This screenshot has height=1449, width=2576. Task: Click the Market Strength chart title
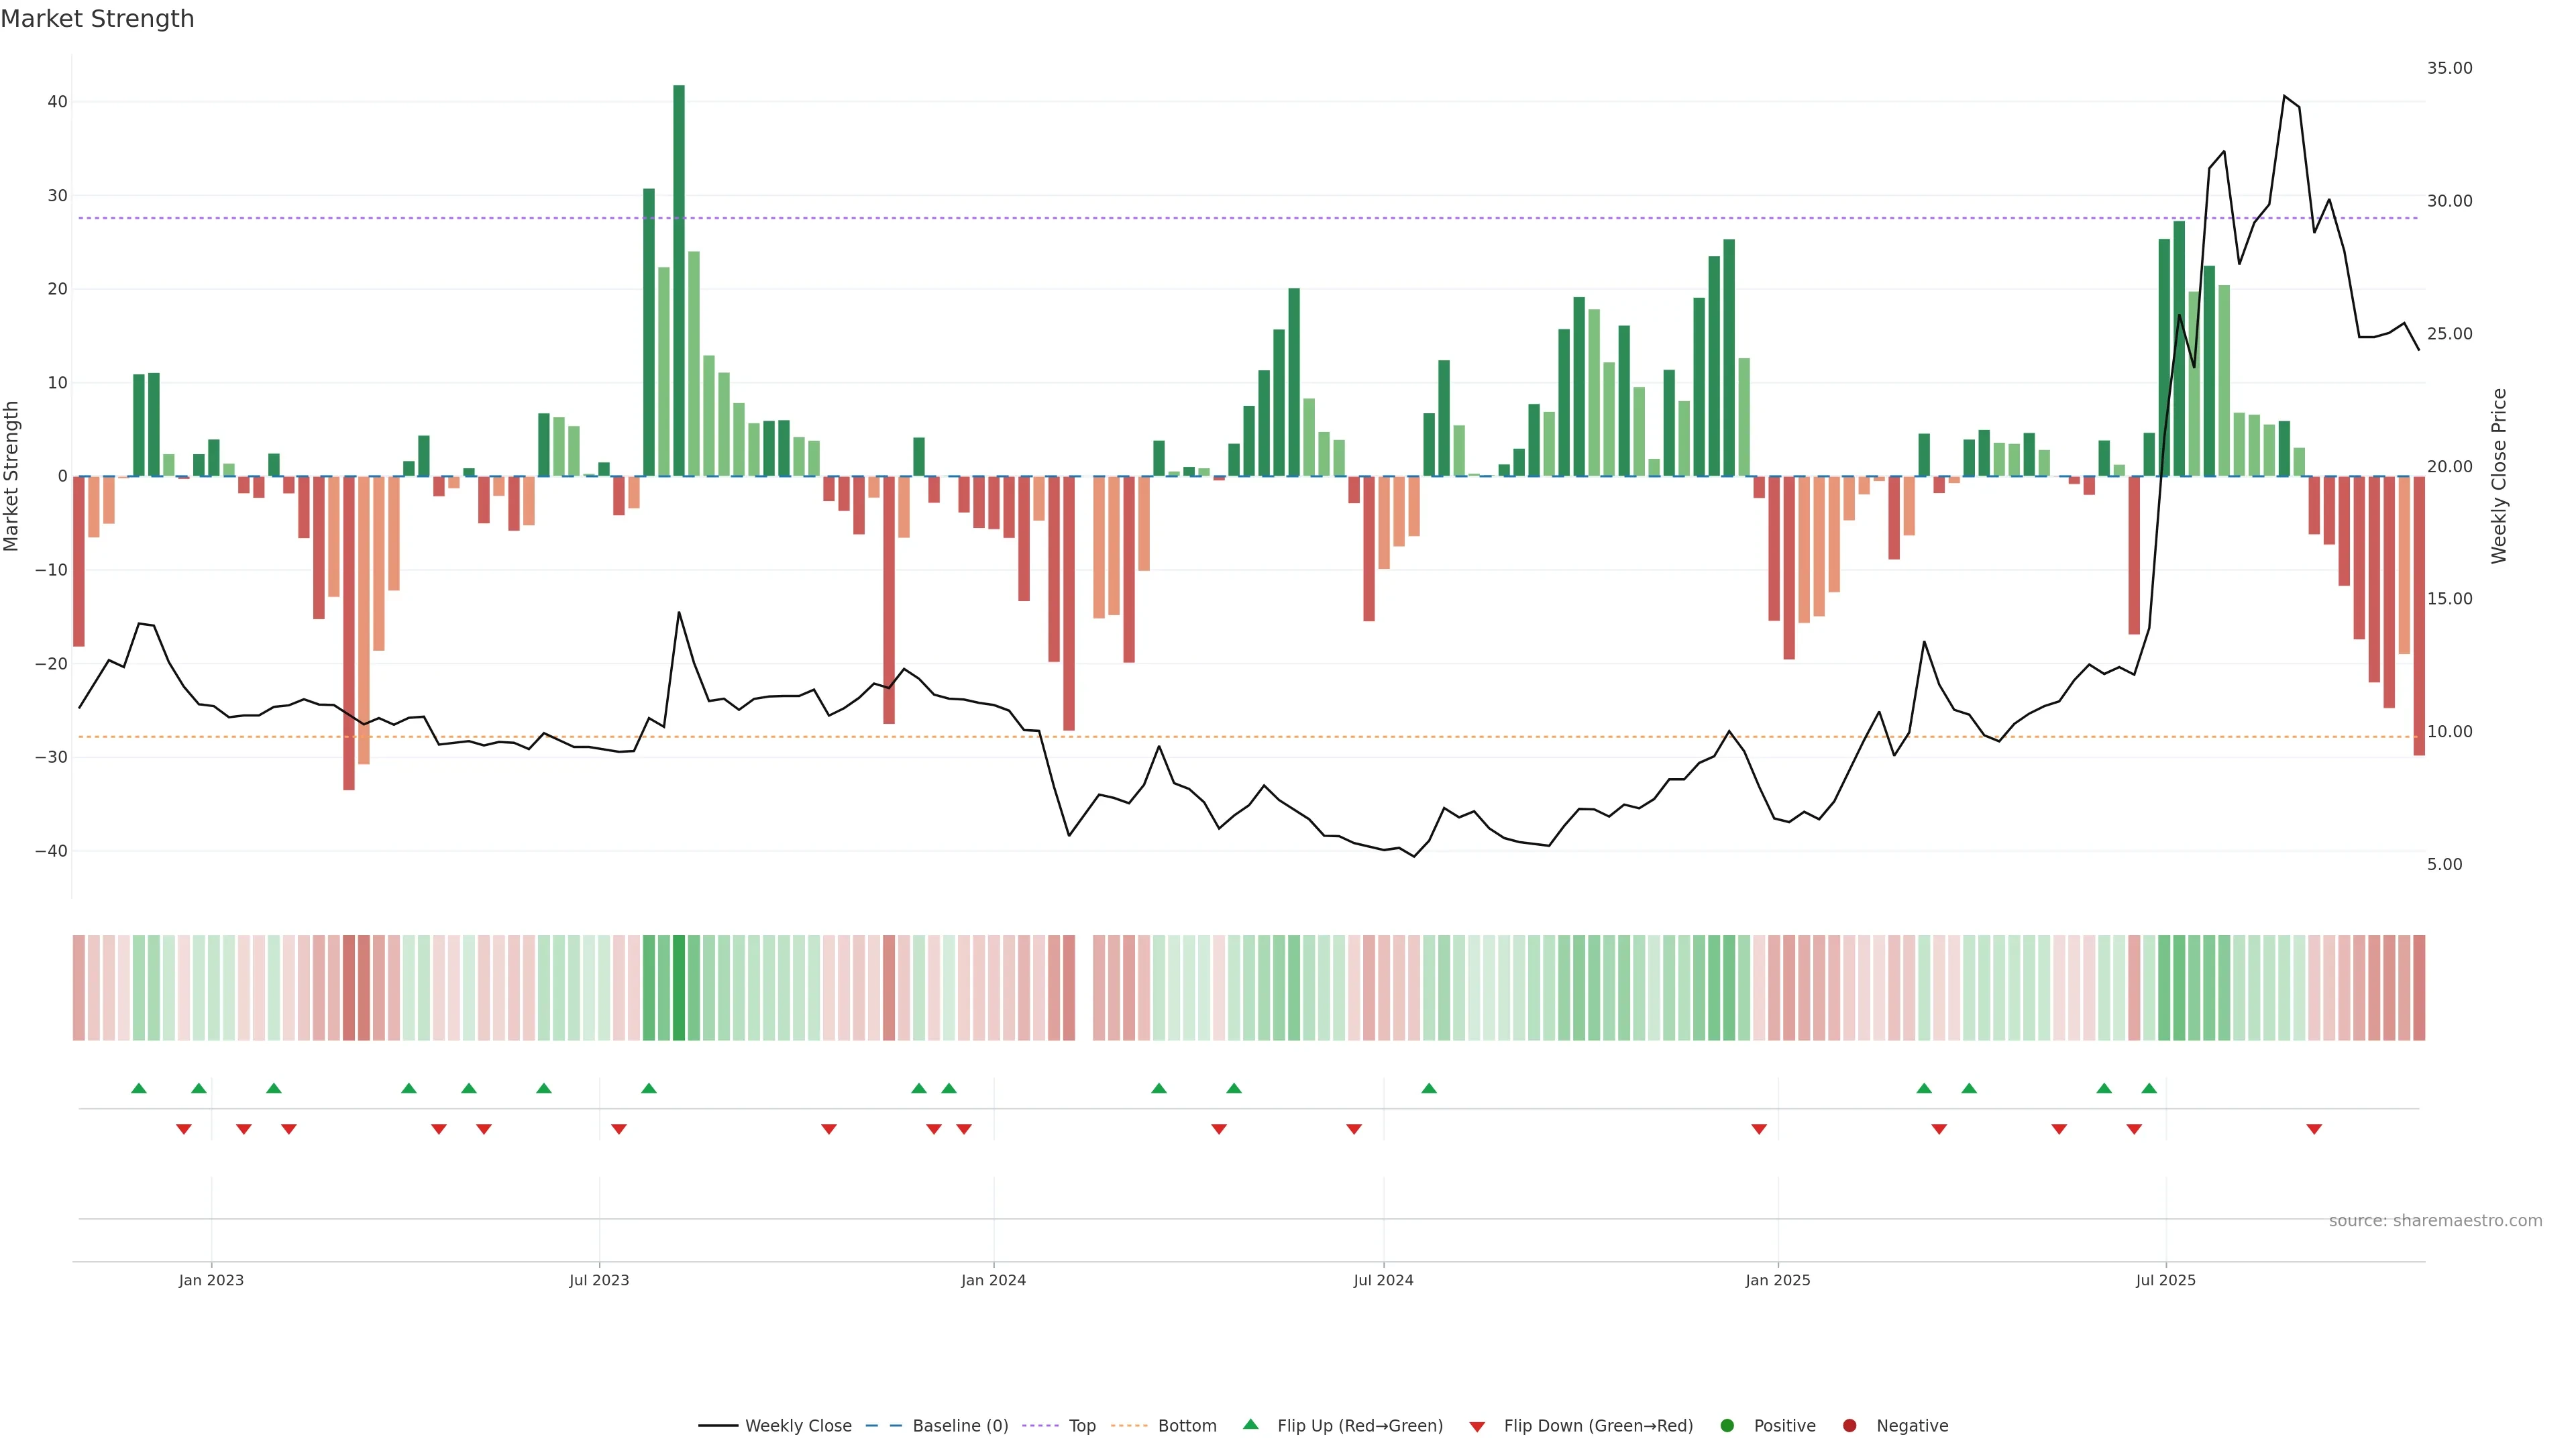pyautogui.click(x=97, y=19)
